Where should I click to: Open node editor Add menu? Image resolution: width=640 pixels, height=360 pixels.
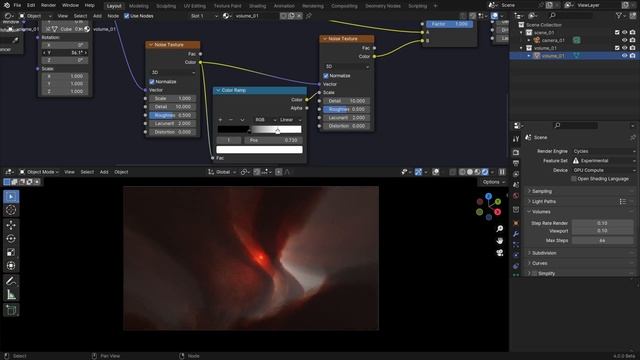click(x=97, y=16)
